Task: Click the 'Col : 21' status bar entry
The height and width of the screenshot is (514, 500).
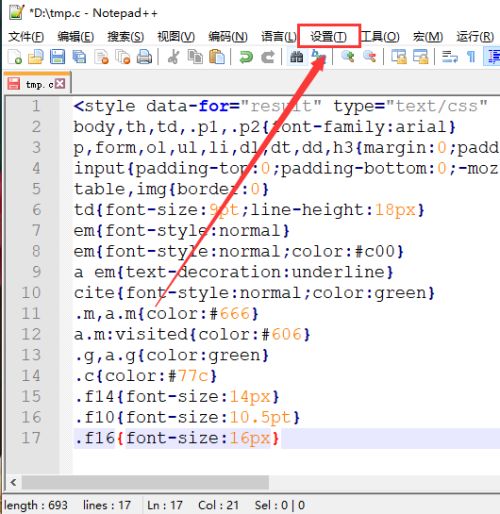Action: [218, 505]
